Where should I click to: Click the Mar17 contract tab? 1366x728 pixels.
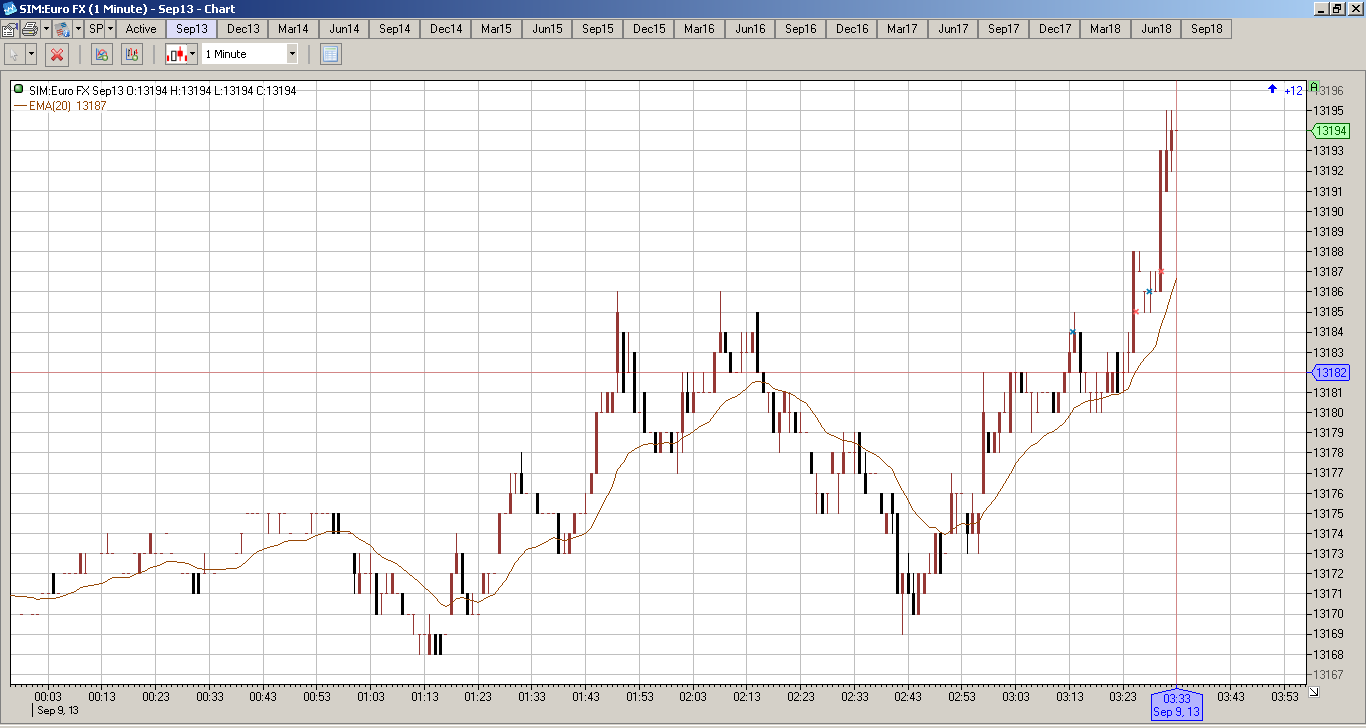902,29
